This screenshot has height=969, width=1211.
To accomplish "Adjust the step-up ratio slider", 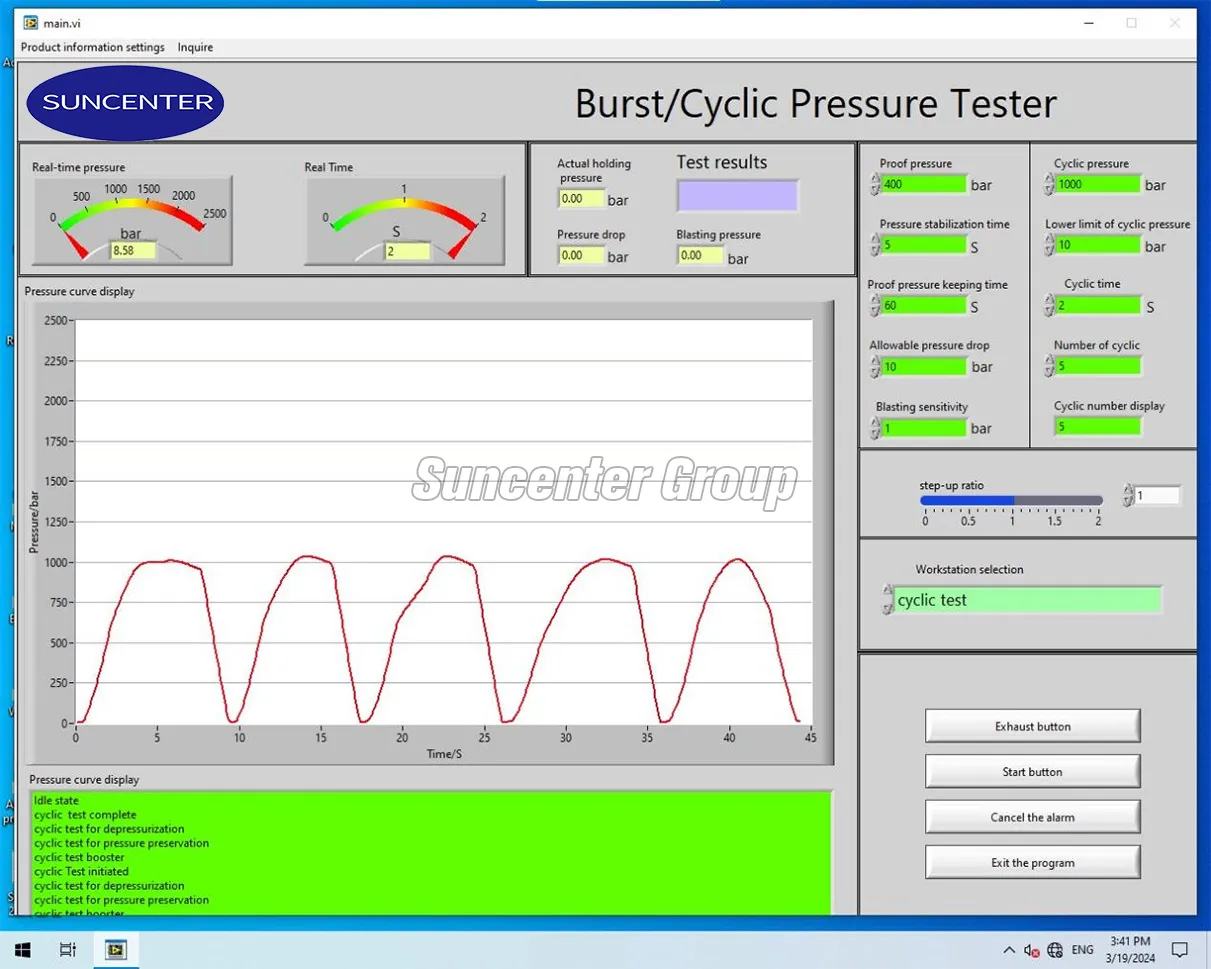I will (x=1012, y=500).
